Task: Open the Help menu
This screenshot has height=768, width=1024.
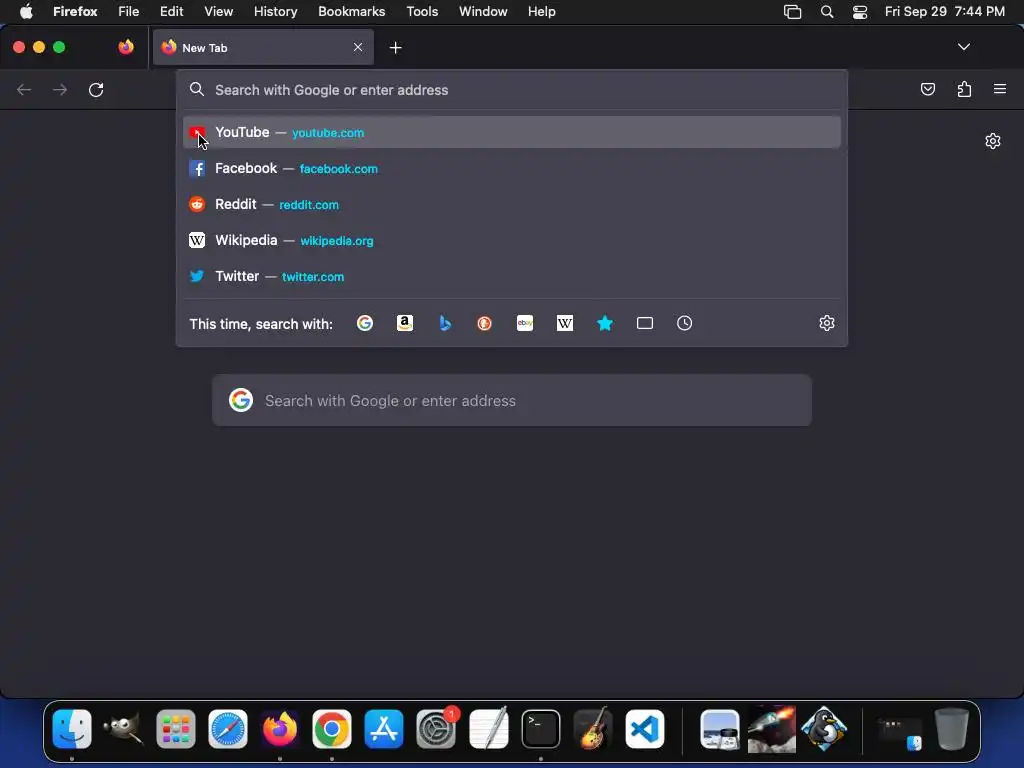Action: coord(541,12)
